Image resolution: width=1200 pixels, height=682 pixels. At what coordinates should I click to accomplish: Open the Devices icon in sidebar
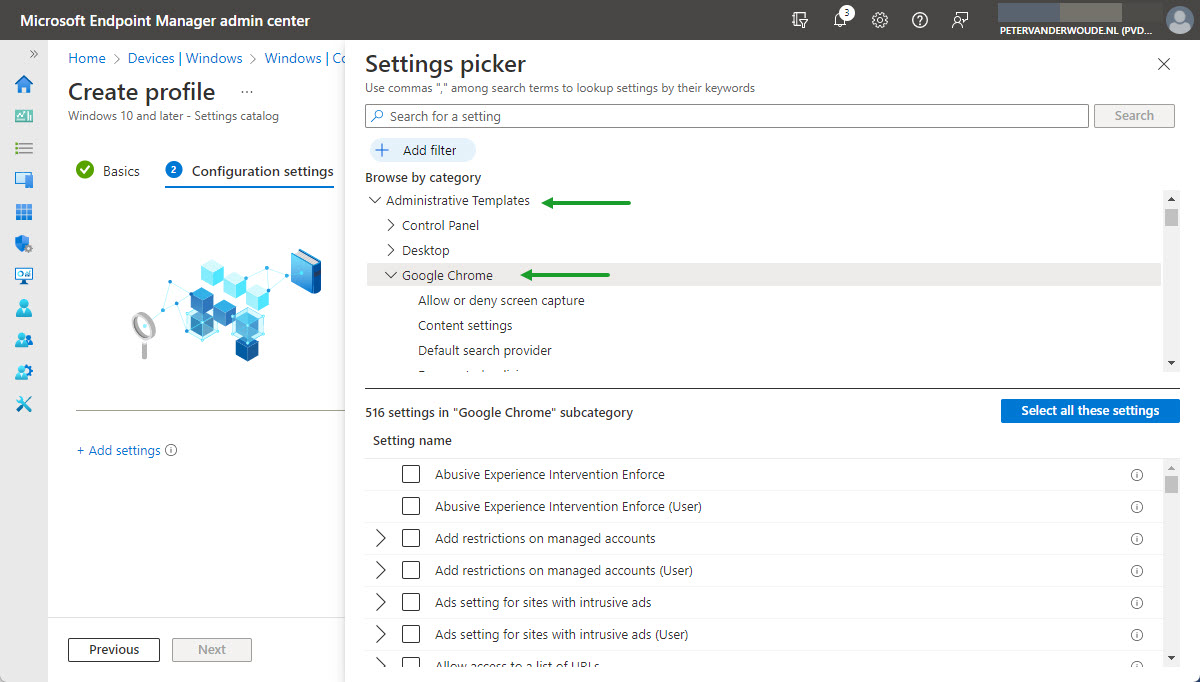pyautogui.click(x=24, y=180)
